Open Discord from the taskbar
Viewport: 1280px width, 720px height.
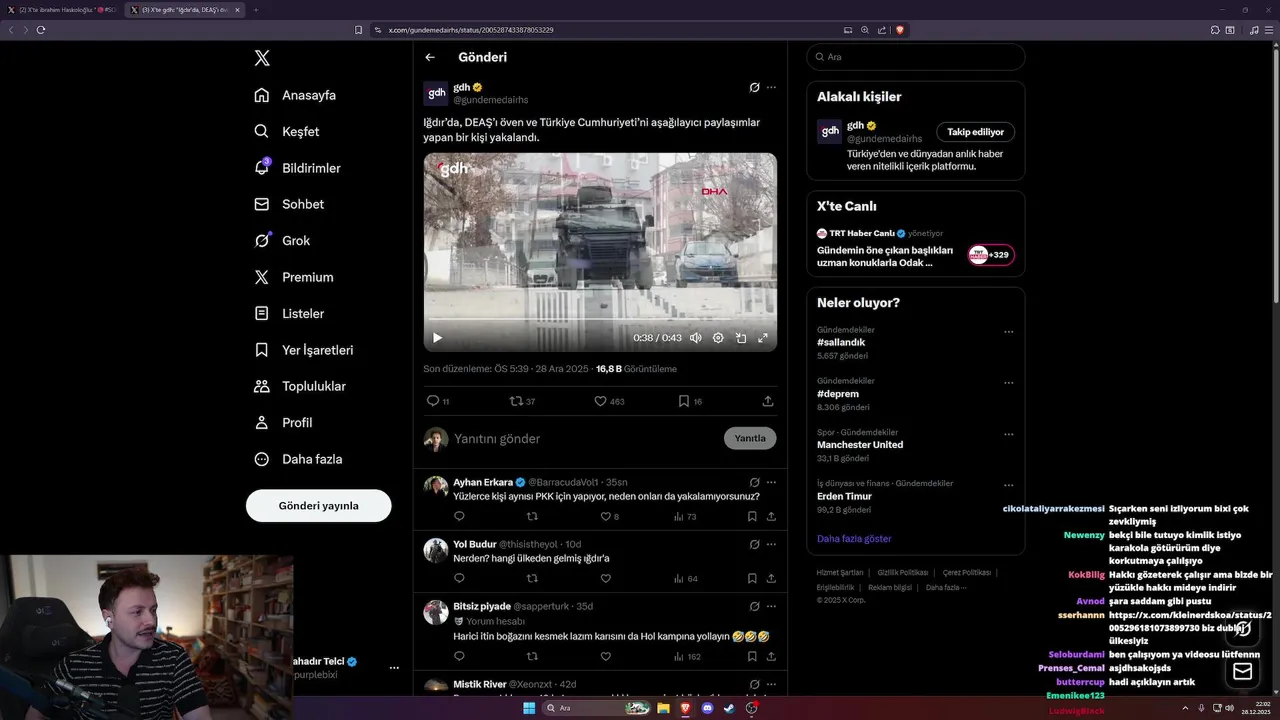coord(708,708)
